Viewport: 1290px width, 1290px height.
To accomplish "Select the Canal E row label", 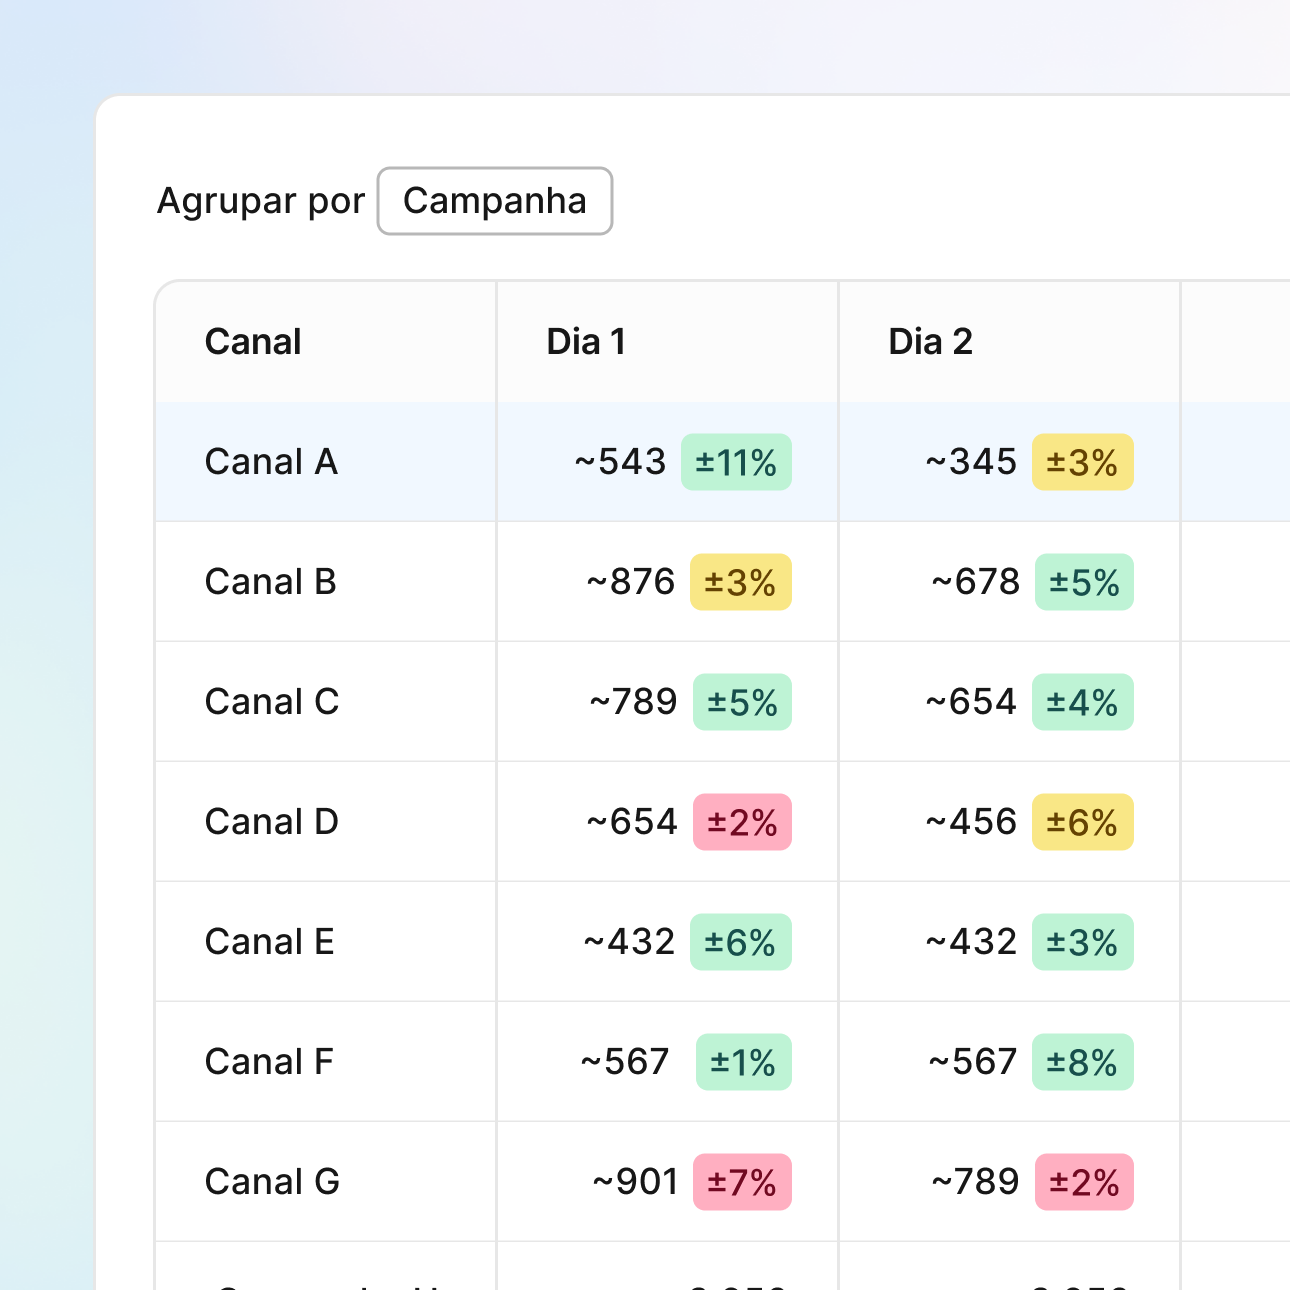I will [269, 942].
